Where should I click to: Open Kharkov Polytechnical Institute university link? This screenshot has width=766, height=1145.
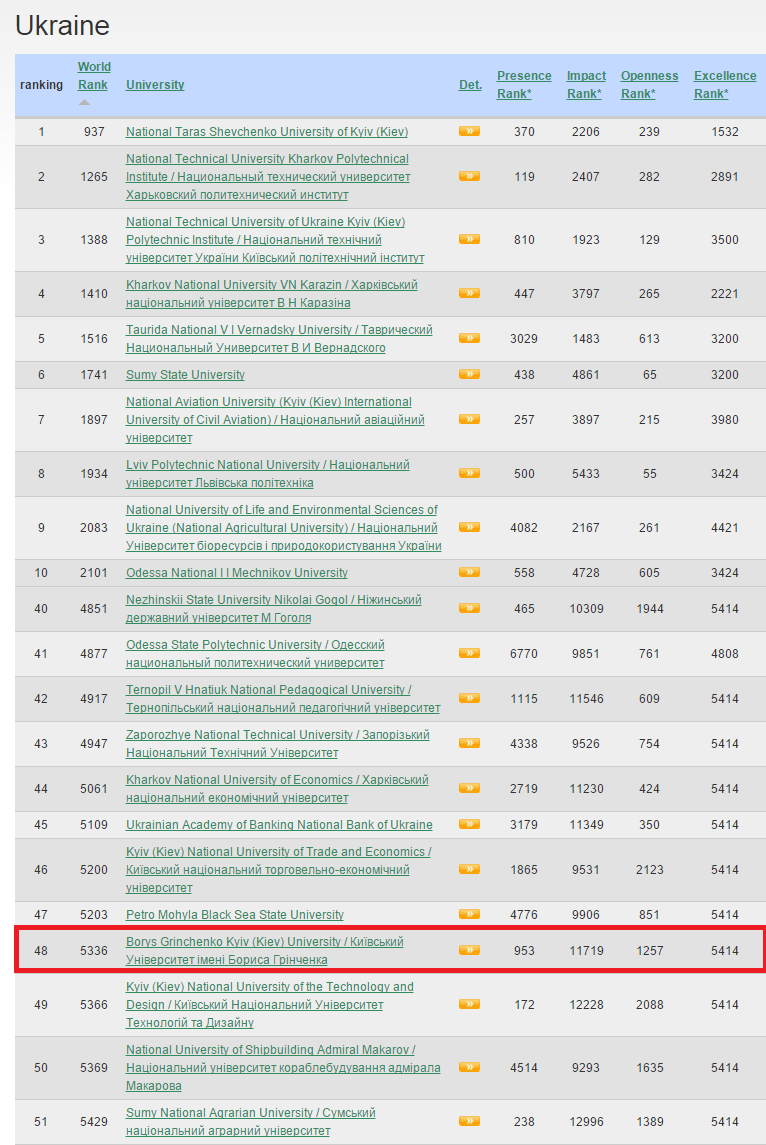pyautogui.click(x=268, y=177)
